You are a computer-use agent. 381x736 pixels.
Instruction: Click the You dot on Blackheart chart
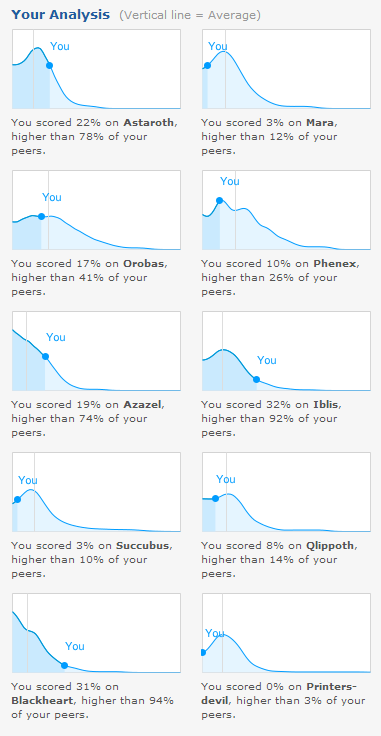[x=64, y=665]
